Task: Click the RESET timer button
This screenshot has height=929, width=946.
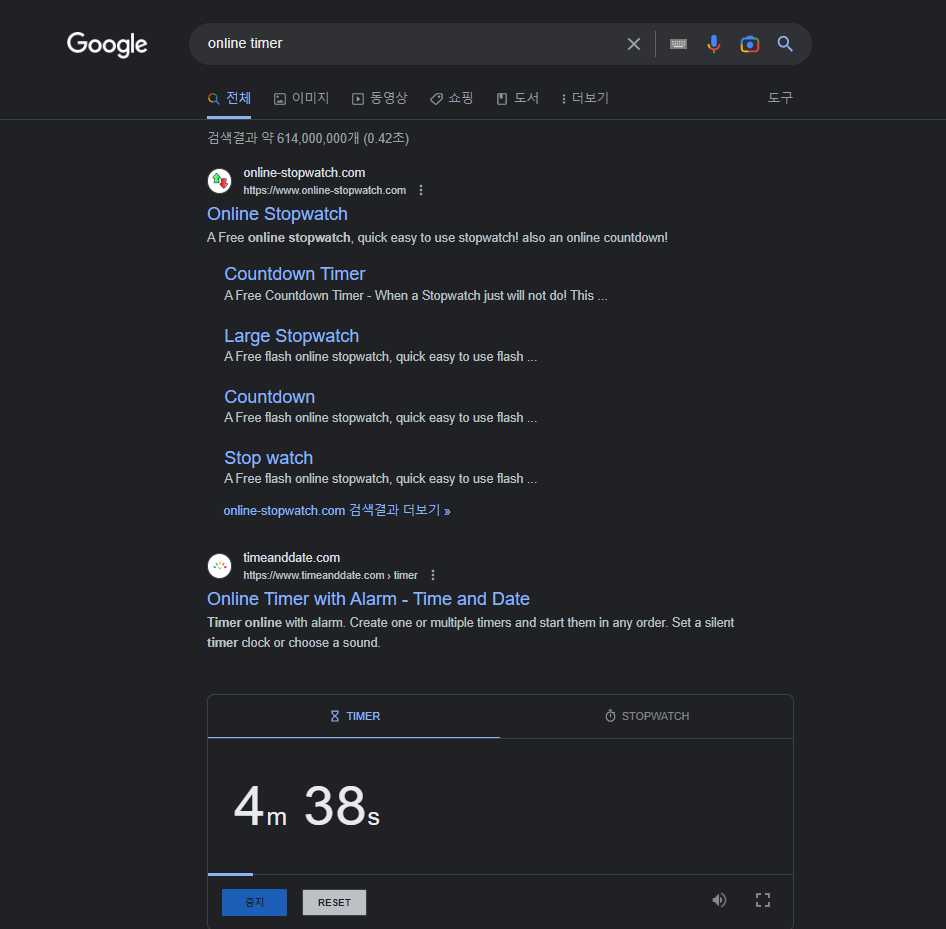Action: tap(334, 902)
